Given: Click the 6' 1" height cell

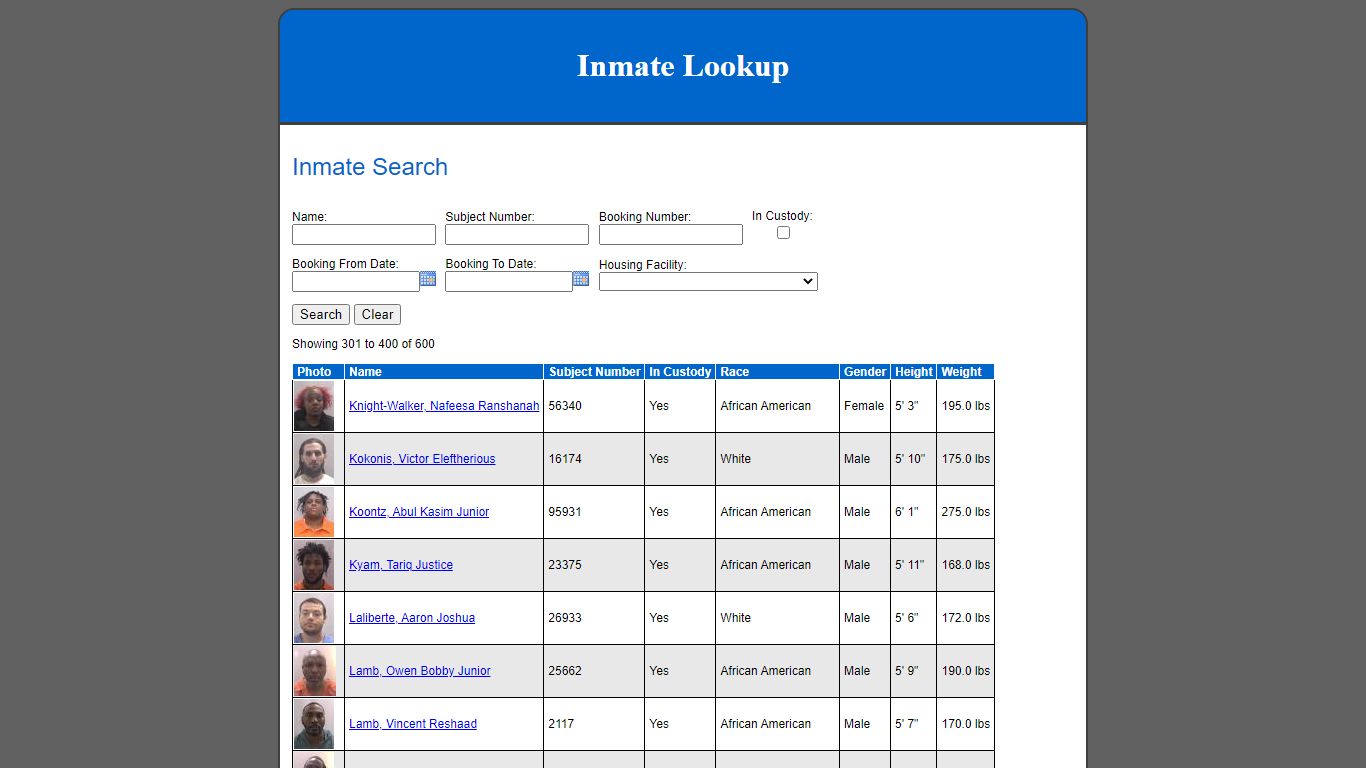Looking at the screenshot, I should click(913, 512).
